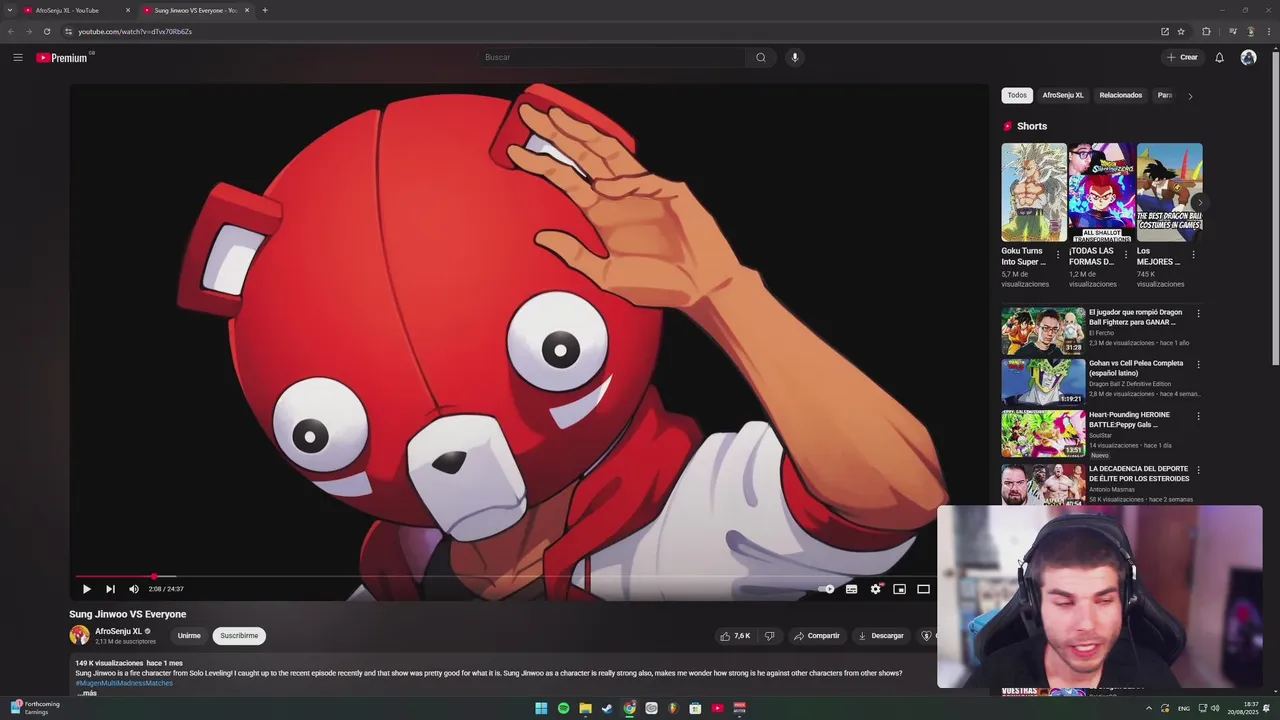The width and height of the screenshot is (1280, 720).
Task: Reload the page
Action: click(x=46, y=31)
